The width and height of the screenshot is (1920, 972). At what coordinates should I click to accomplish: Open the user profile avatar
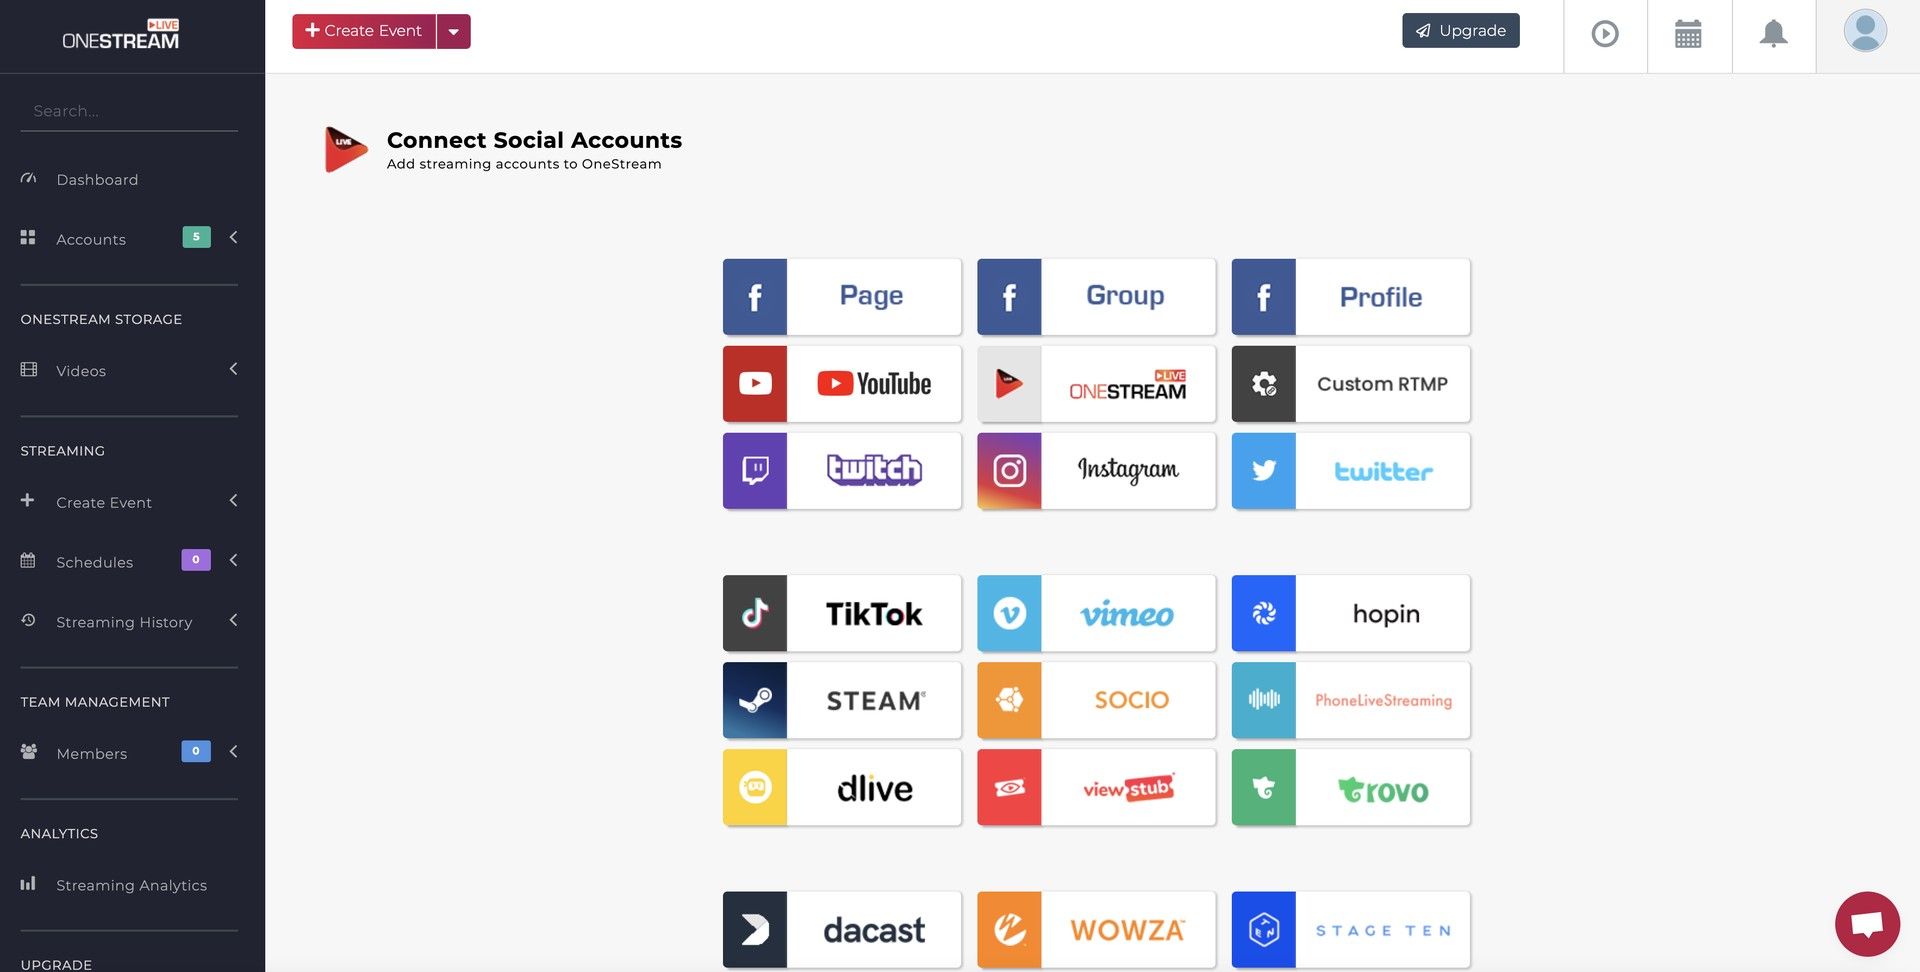pyautogui.click(x=1864, y=31)
